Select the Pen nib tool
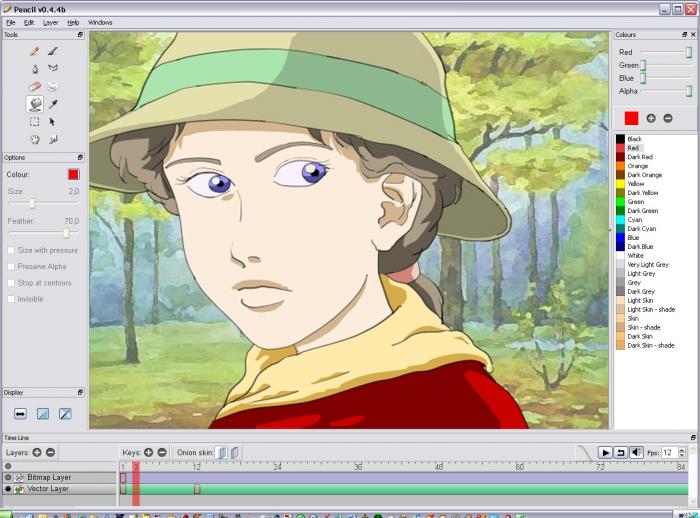The height and width of the screenshot is (518, 700). point(34,68)
